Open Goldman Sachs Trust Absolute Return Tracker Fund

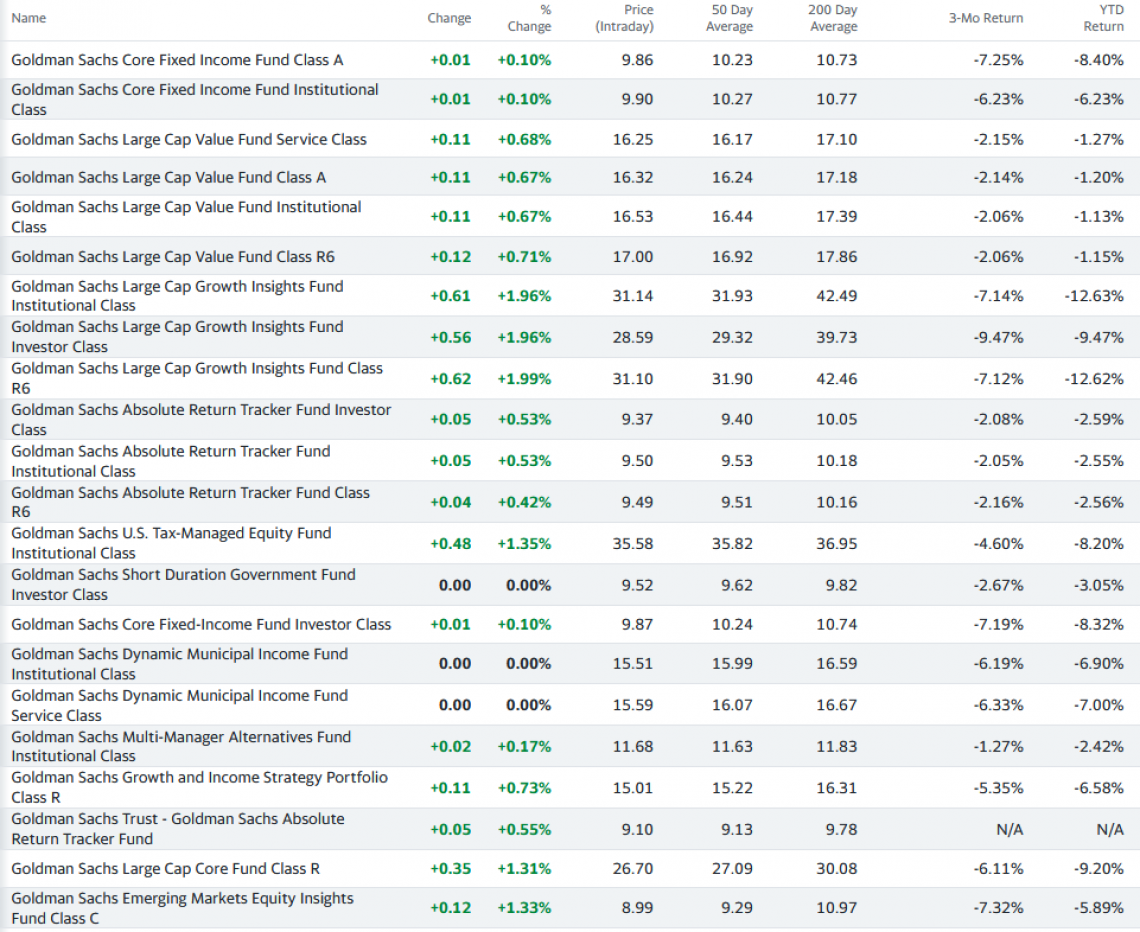point(177,829)
